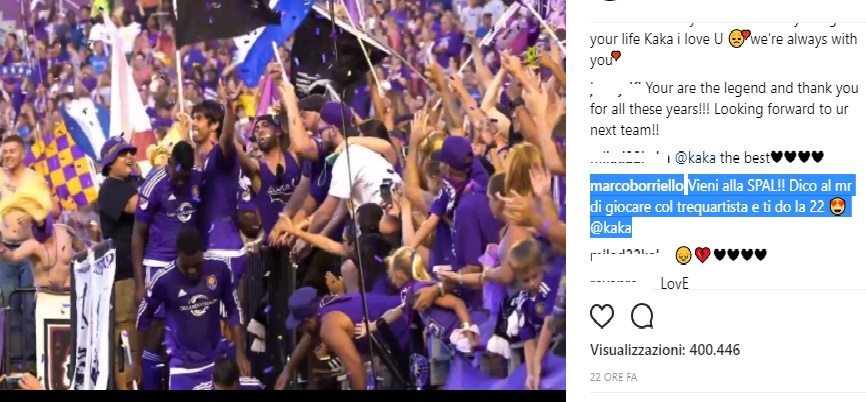Open @kaka mention in the highlighted comment
This screenshot has height=402, width=866.
point(610,228)
